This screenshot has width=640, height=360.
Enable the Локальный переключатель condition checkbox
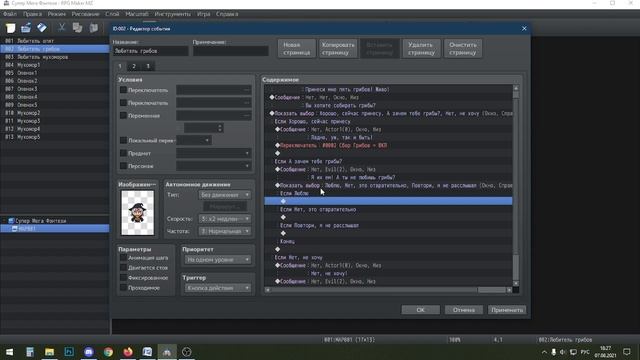123,140
